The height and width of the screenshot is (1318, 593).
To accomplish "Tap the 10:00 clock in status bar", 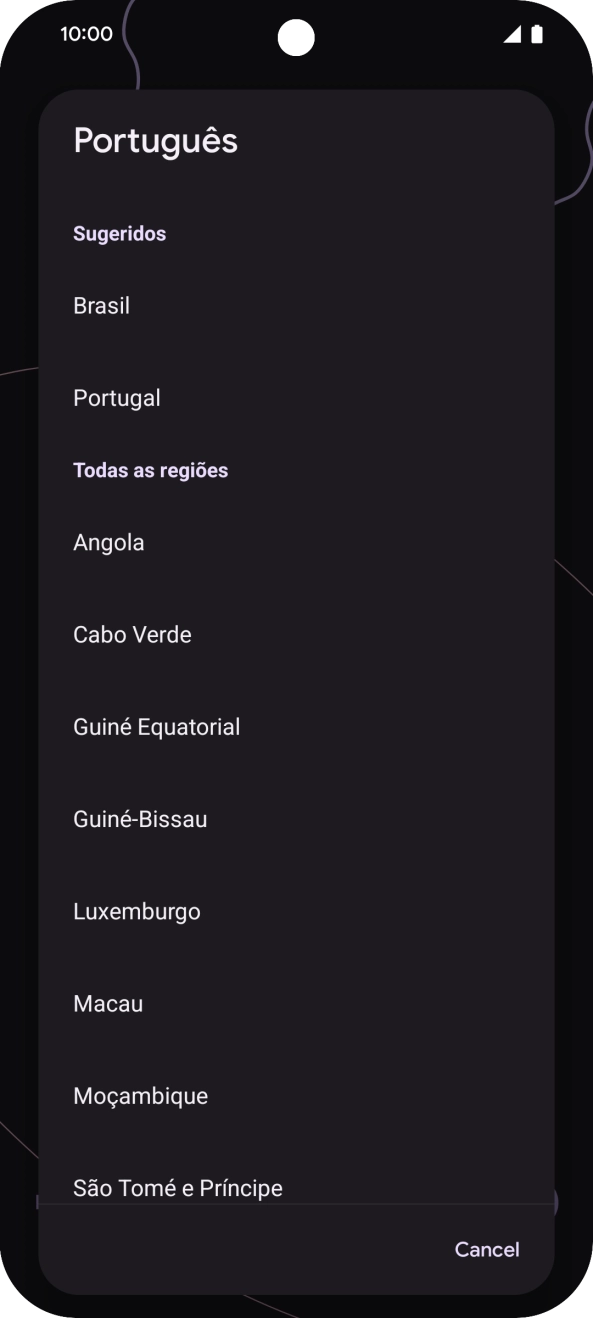I will (77, 31).
